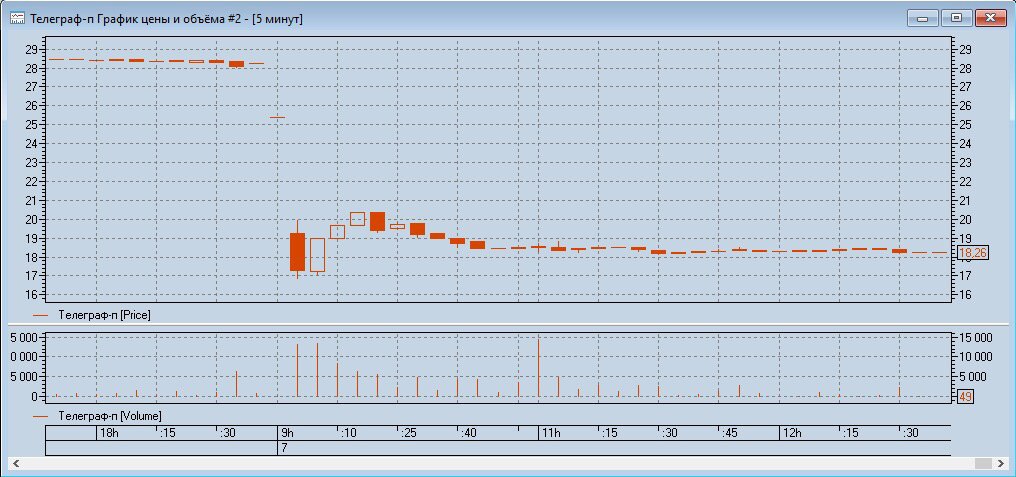Click the 11h time axis label
The width and height of the screenshot is (1016, 477).
[551, 433]
